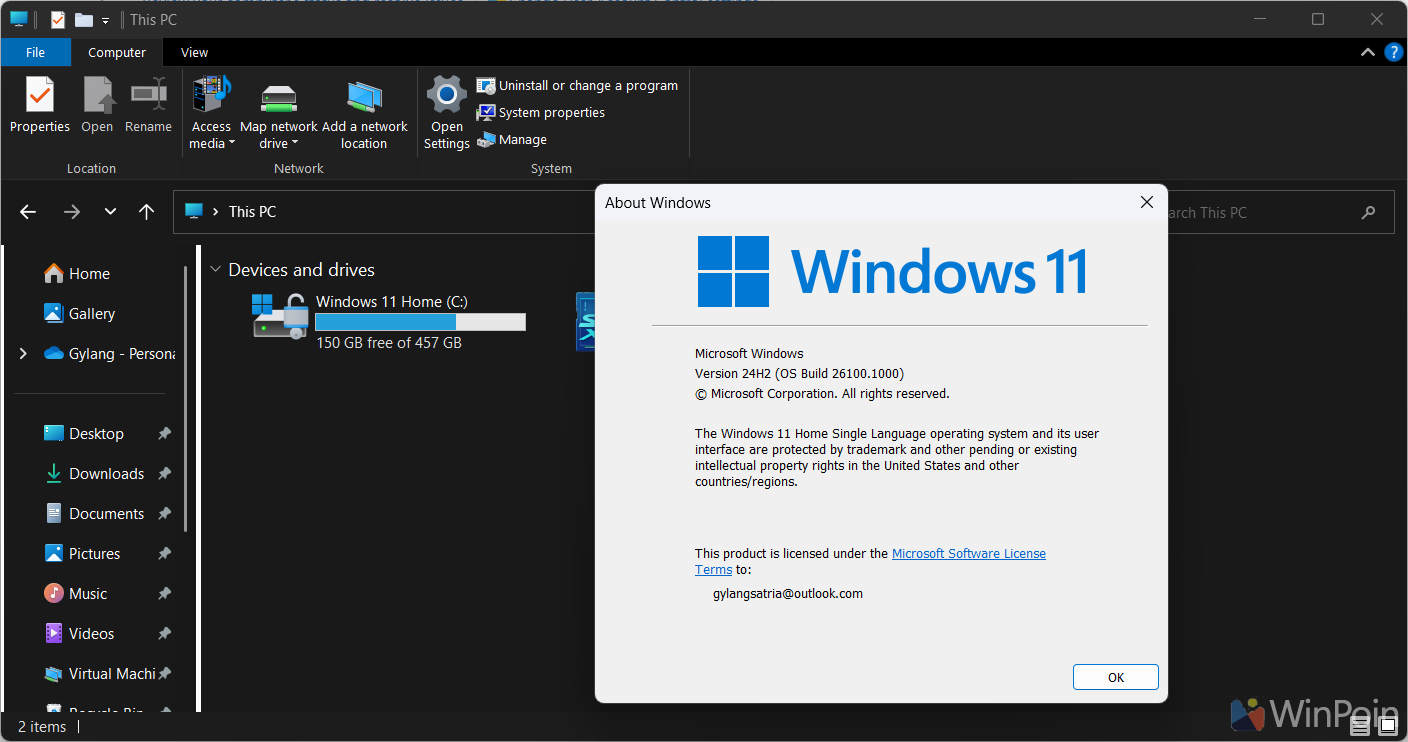This screenshot has height=742, width=1408.
Task: Click the checkmark Properties icon in title bar
Action: [57, 19]
